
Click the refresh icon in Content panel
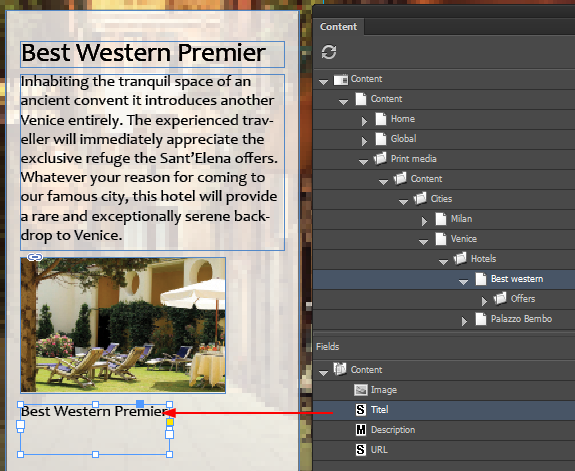(329, 52)
